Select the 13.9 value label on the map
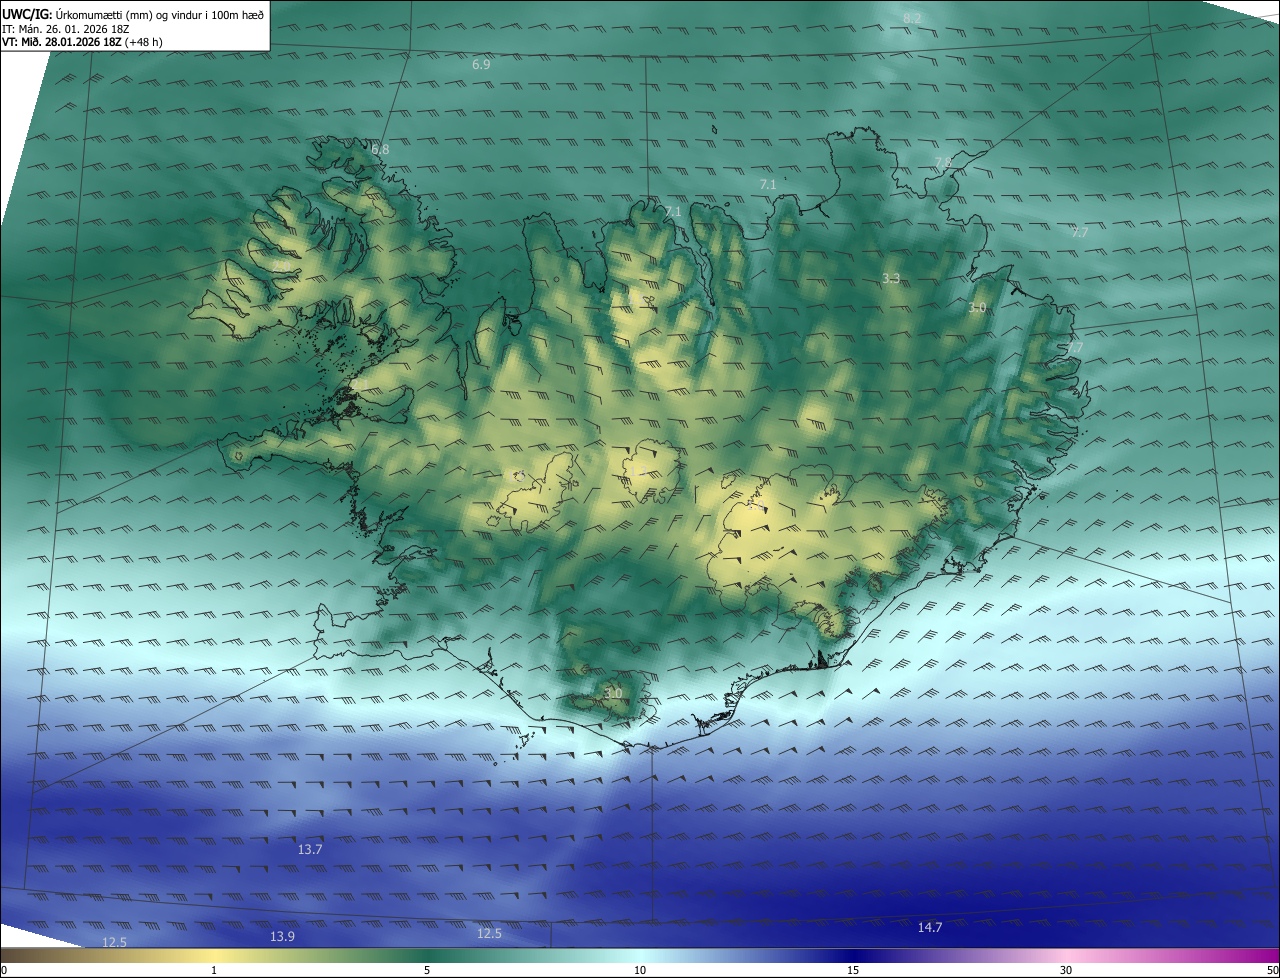This screenshot has height=978, width=1280. click(282, 936)
